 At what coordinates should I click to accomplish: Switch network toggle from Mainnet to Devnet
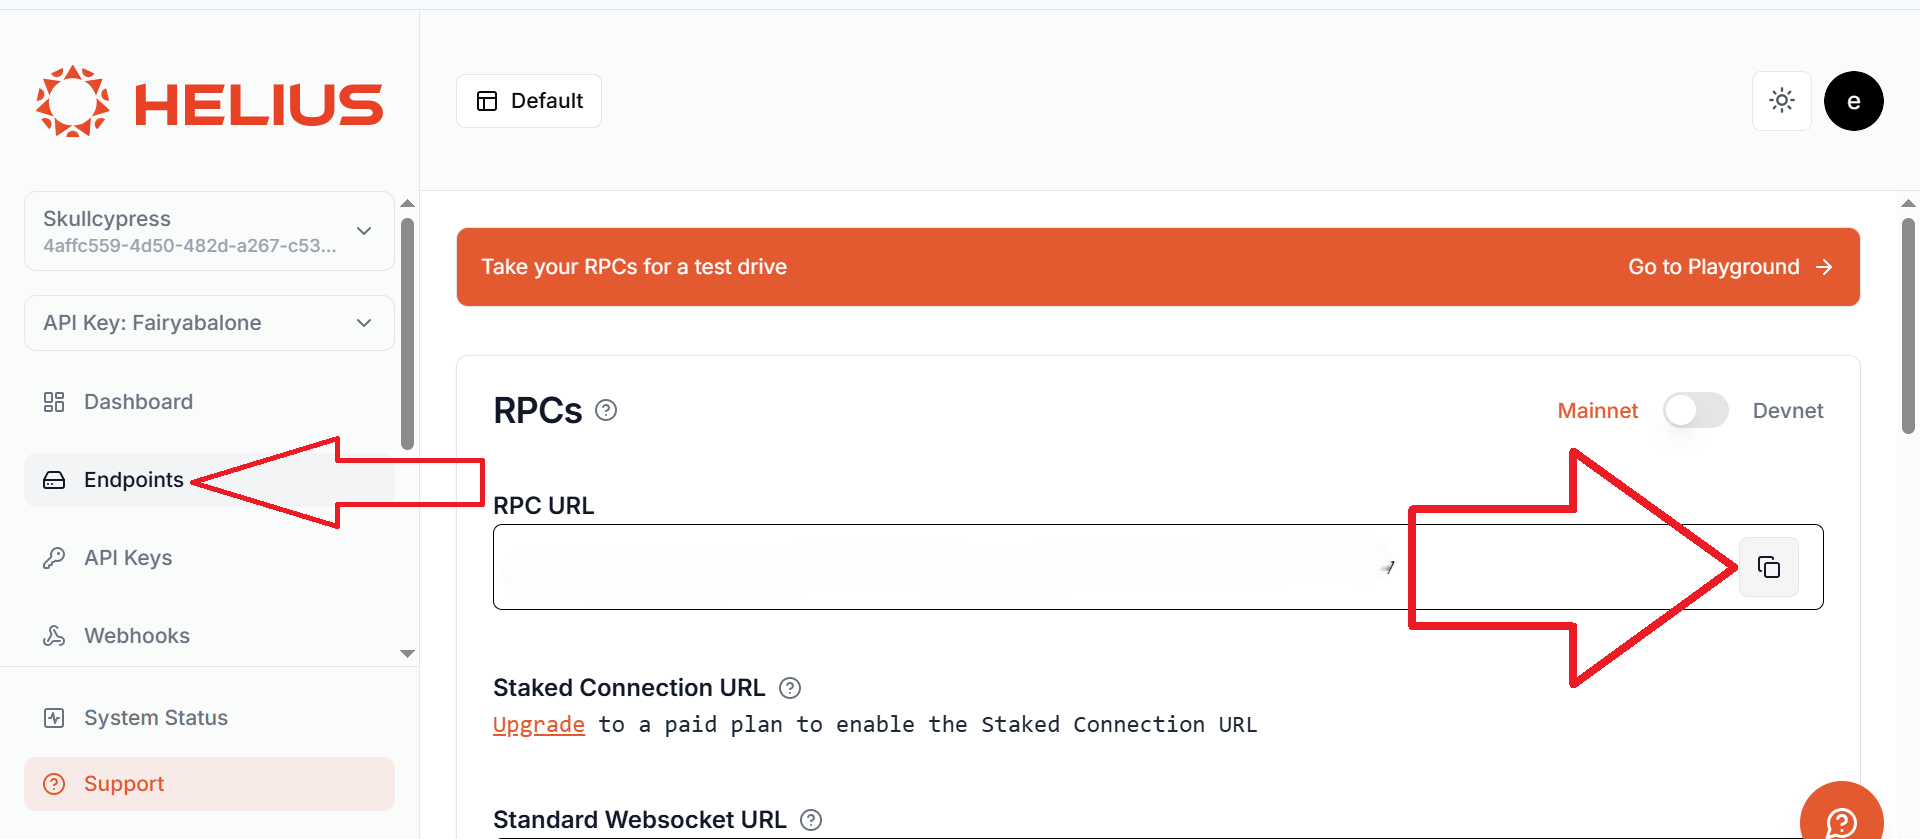pyautogui.click(x=1695, y=410)
